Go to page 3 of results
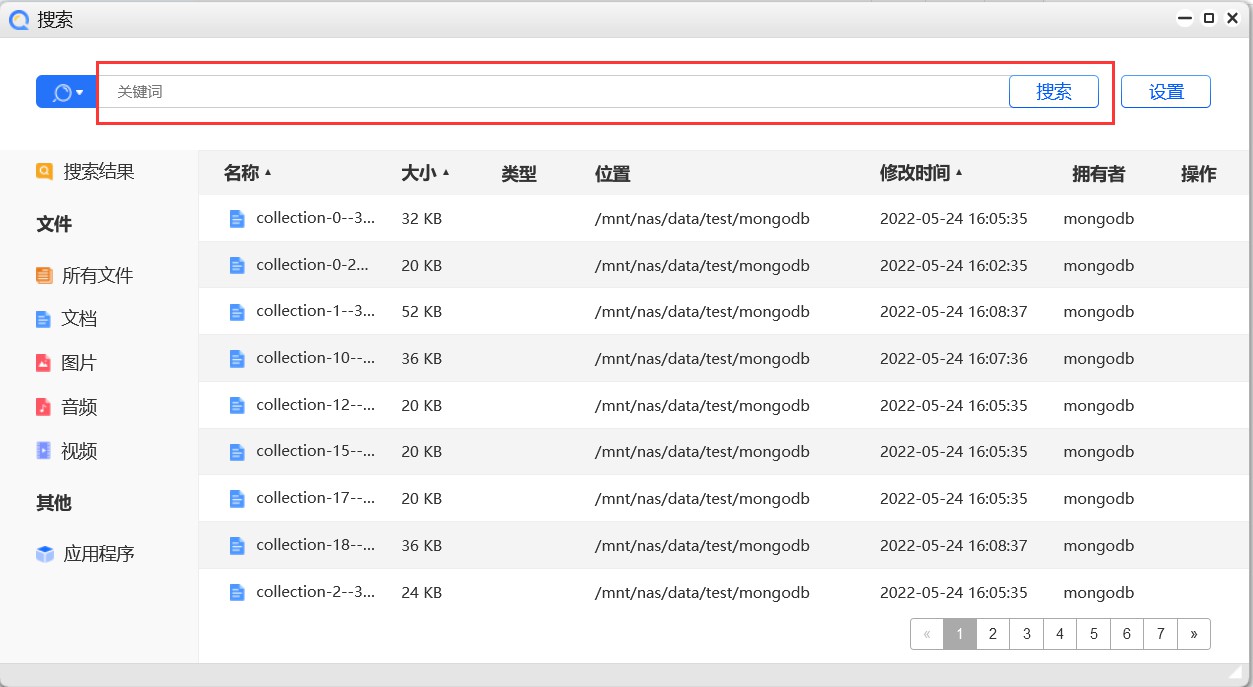 (x=1026, y=634)
